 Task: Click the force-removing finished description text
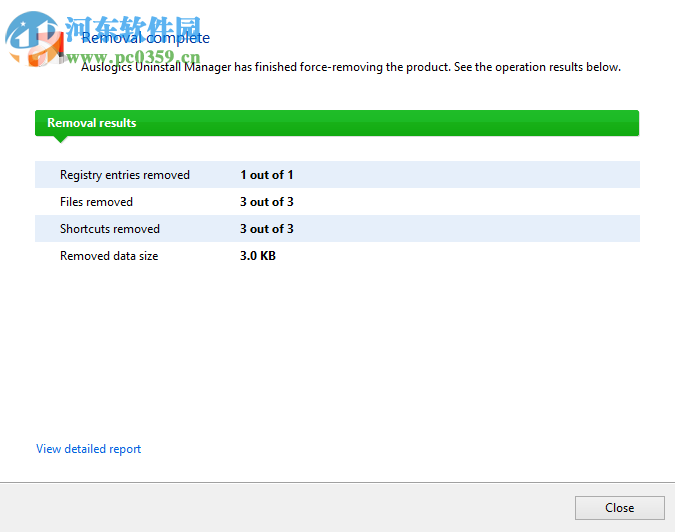[x=351, y=67]
